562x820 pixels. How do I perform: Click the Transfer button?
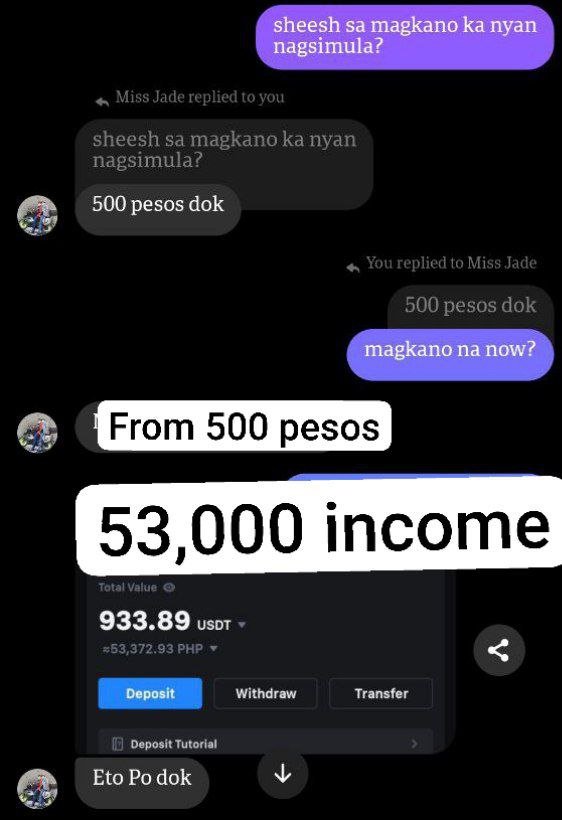pos(381,693)
